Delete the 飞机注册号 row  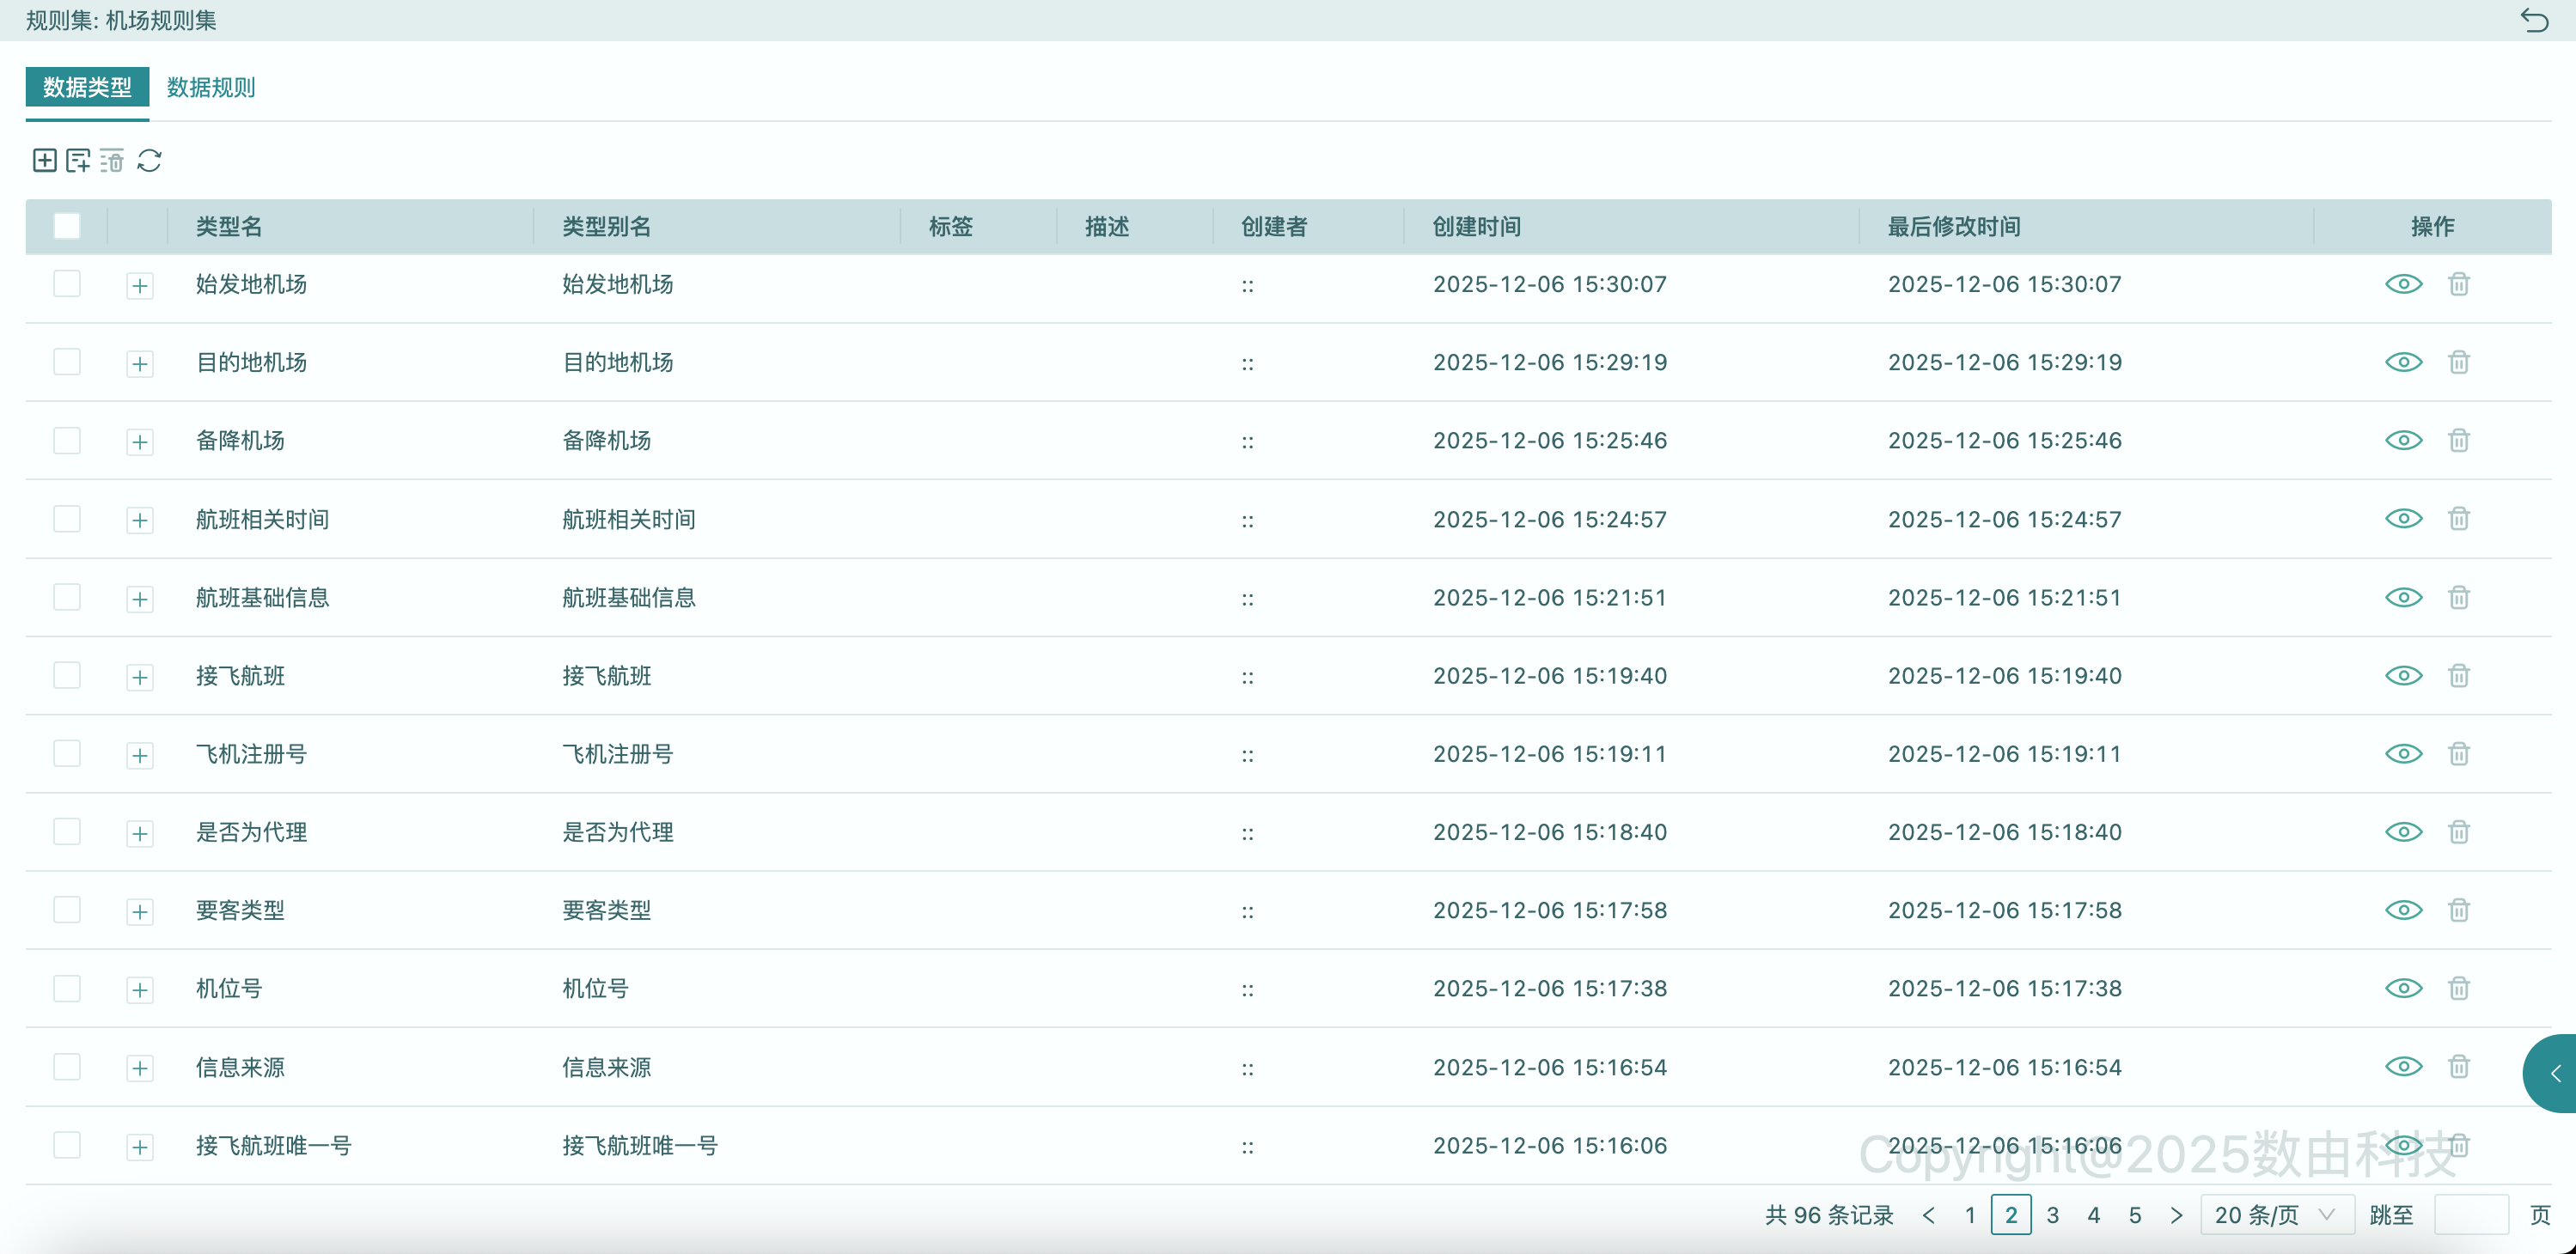point(2459,753)
